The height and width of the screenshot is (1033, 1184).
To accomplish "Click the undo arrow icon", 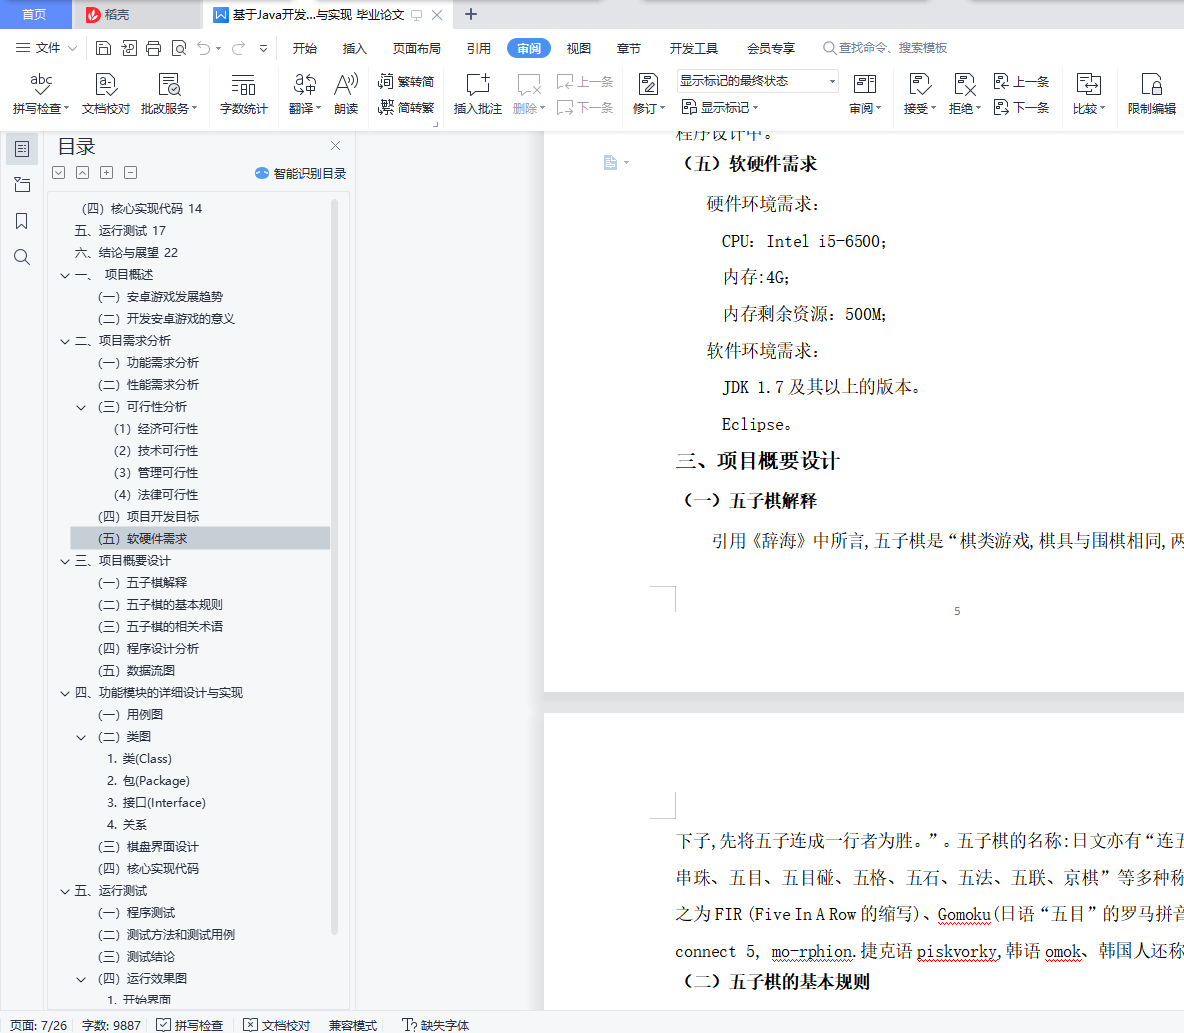I will pyautogui.click(x=204, y=48).
